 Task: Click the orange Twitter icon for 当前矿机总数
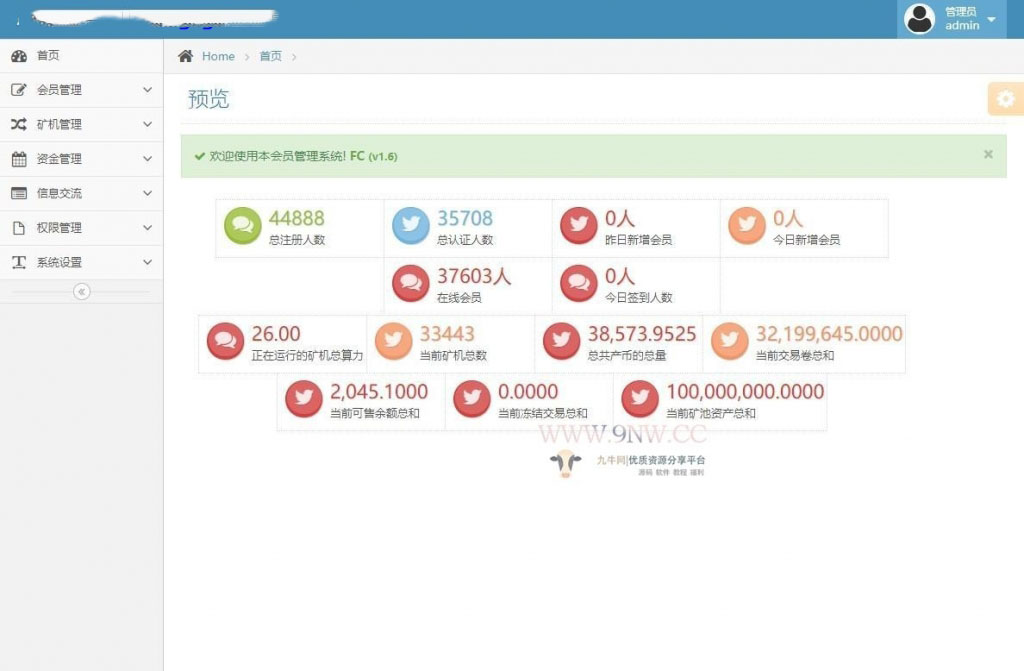[x=393, y=341]
